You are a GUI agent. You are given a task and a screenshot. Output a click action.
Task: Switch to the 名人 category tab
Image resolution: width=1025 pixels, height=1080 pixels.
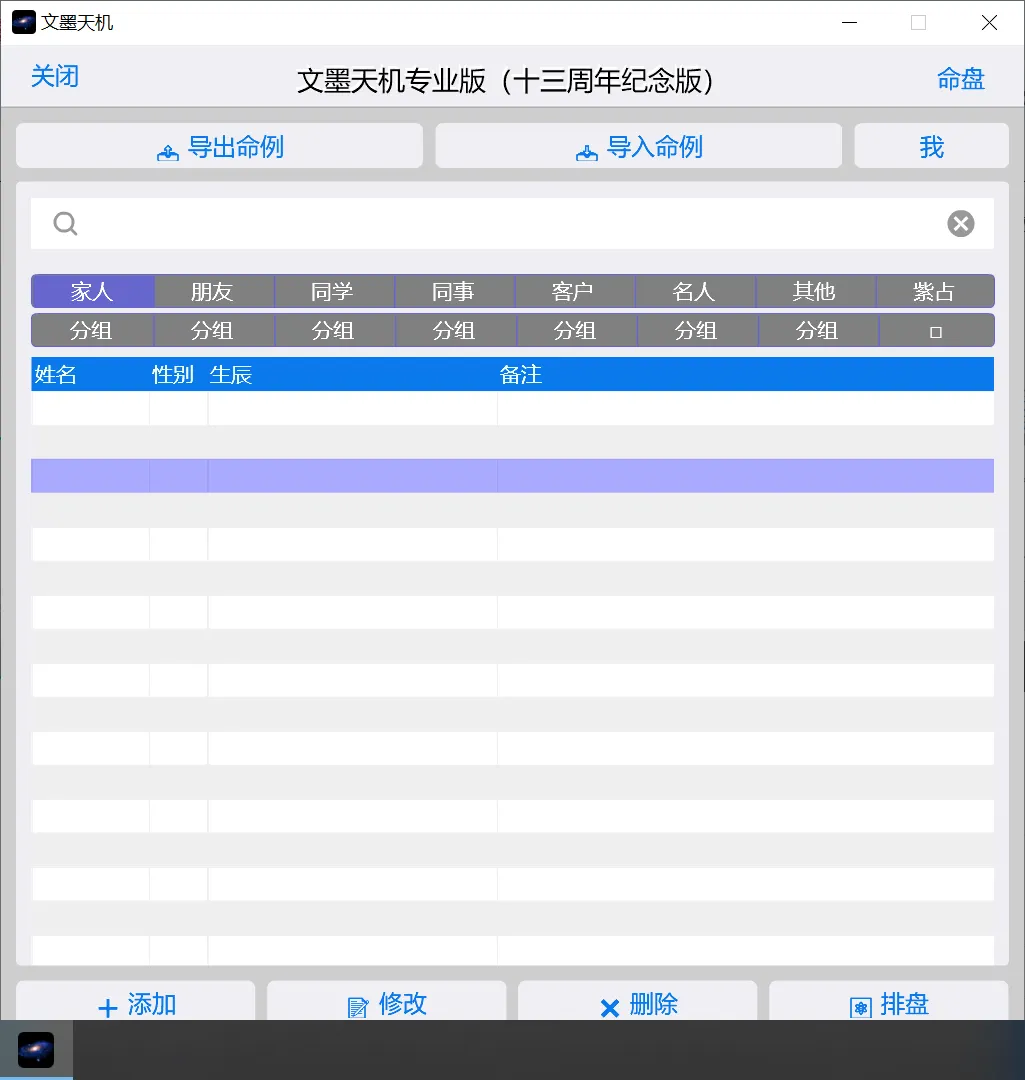[x=695, y=291]
